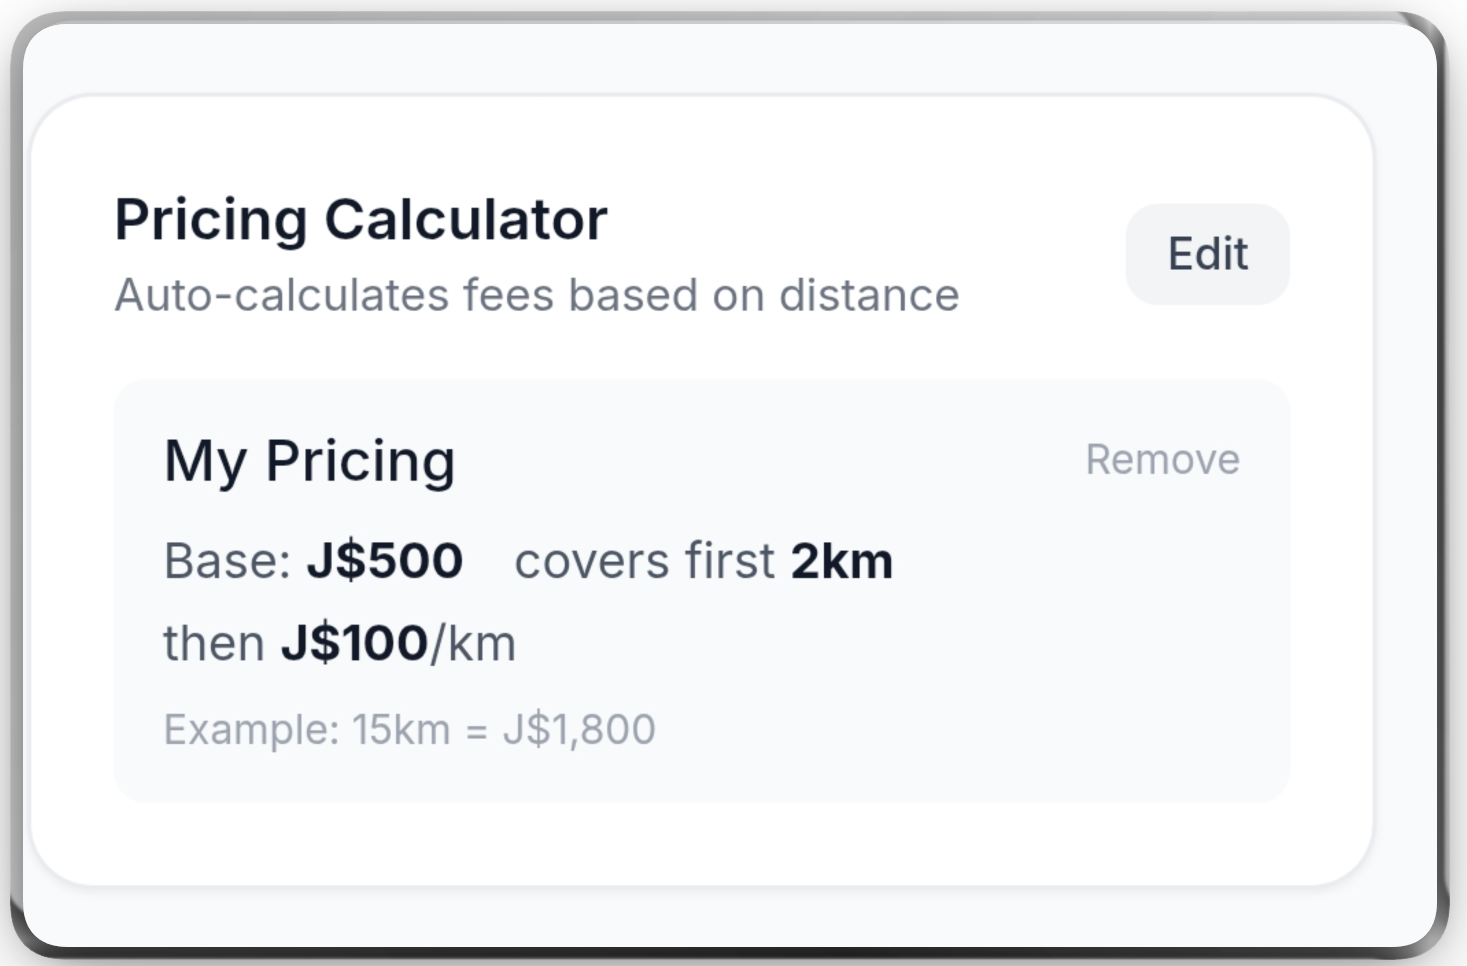The width and height of the screenshot is (1467, 966).
Task: Click the Remove link on My Pricing
Action: [x=1163, y=459]
